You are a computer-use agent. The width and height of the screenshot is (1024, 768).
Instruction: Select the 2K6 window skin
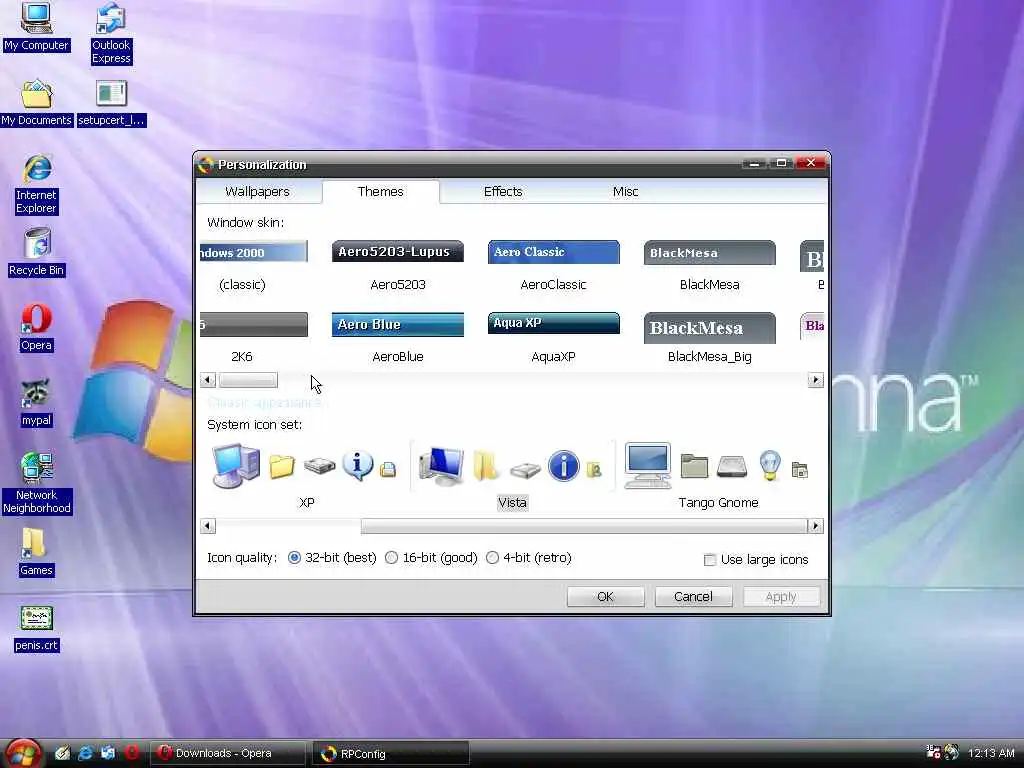[253, 338]
